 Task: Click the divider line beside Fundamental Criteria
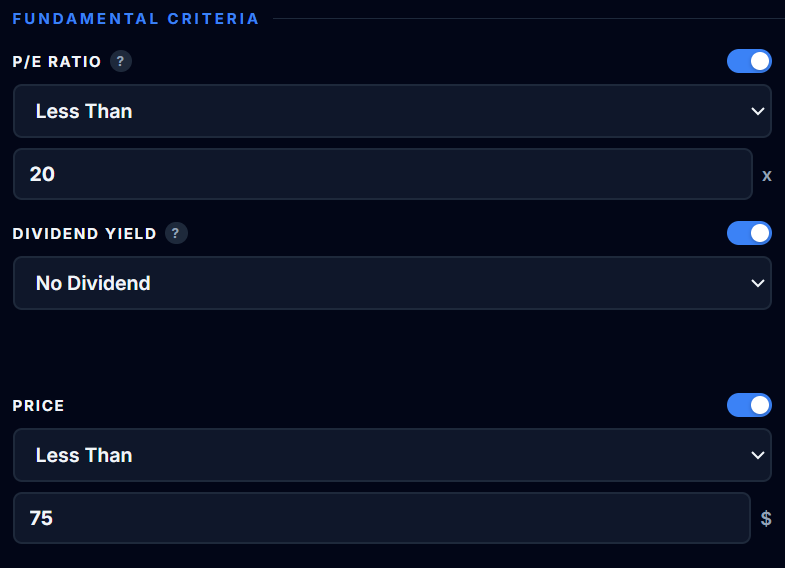(x=520, y=19)
